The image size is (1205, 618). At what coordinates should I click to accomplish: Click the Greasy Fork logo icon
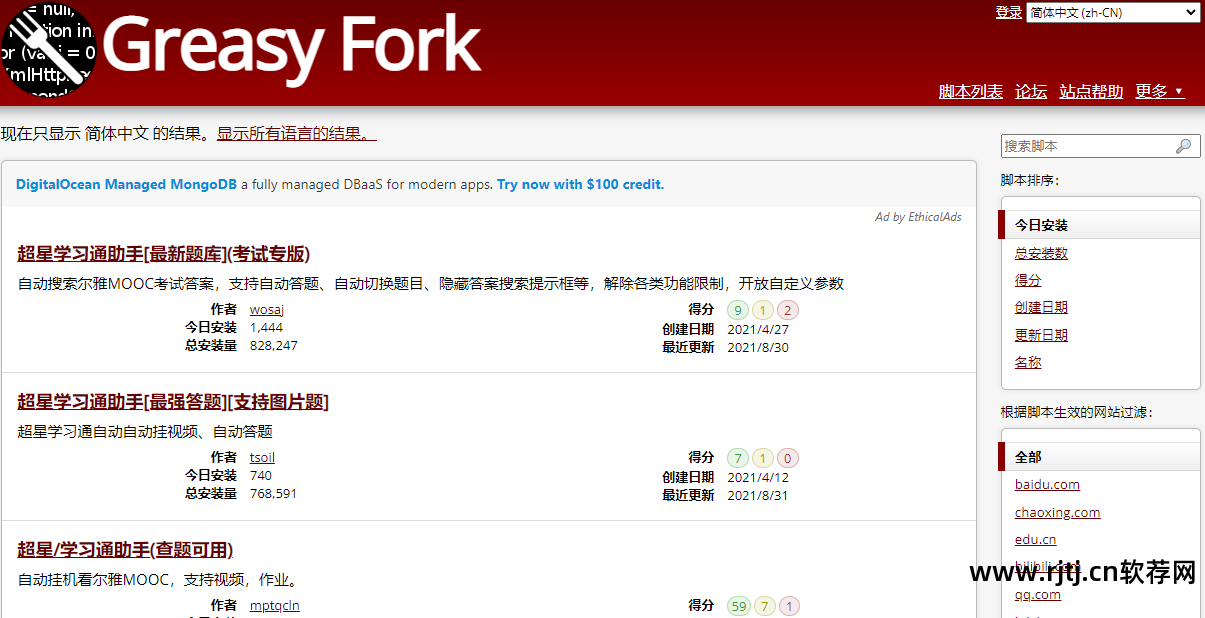click(x=48, y=50)
